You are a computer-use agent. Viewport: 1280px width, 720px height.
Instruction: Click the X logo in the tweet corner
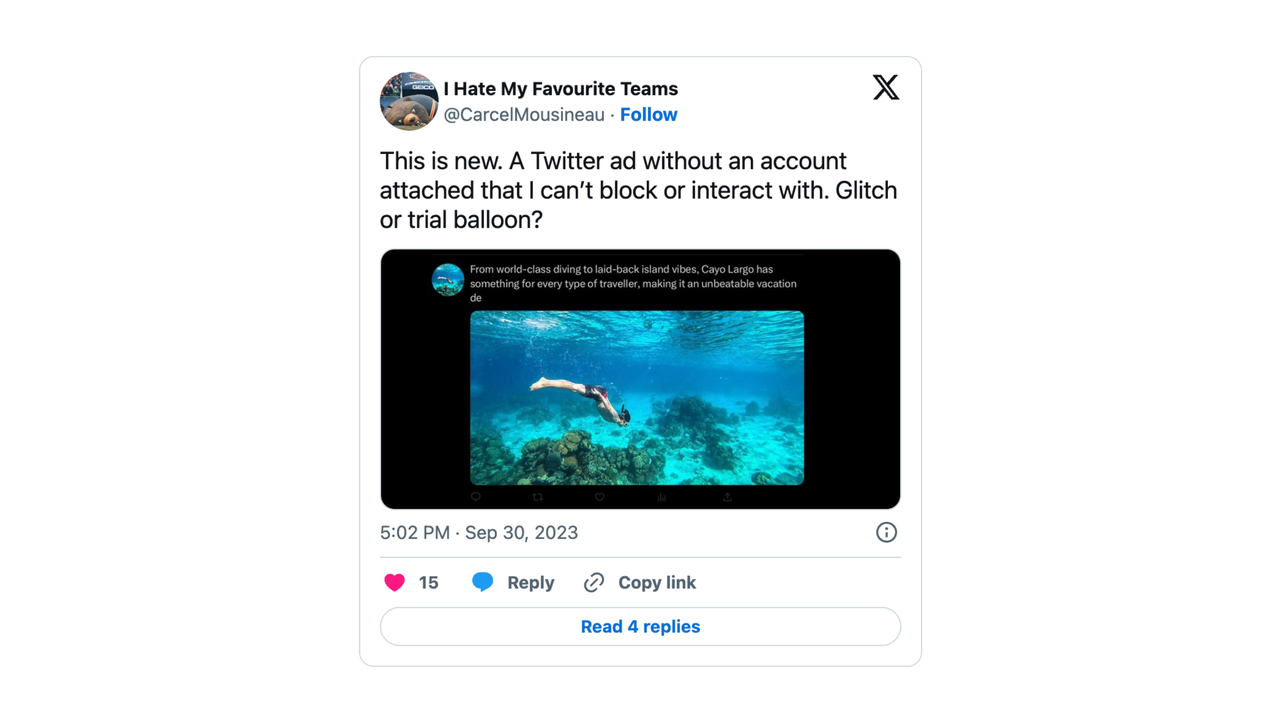click(x=885, y=88)
